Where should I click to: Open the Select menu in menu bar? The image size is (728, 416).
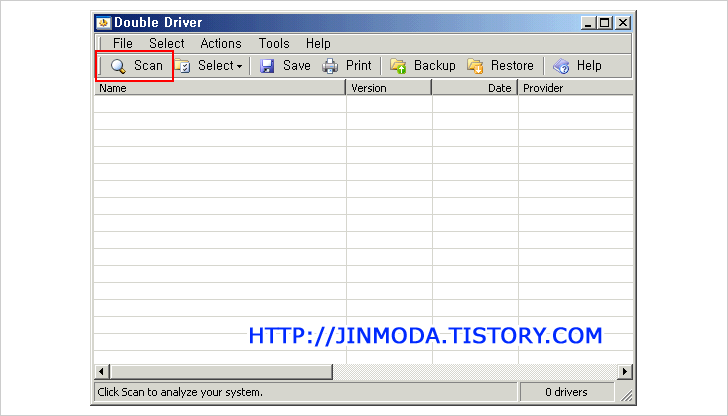point(167,43)
